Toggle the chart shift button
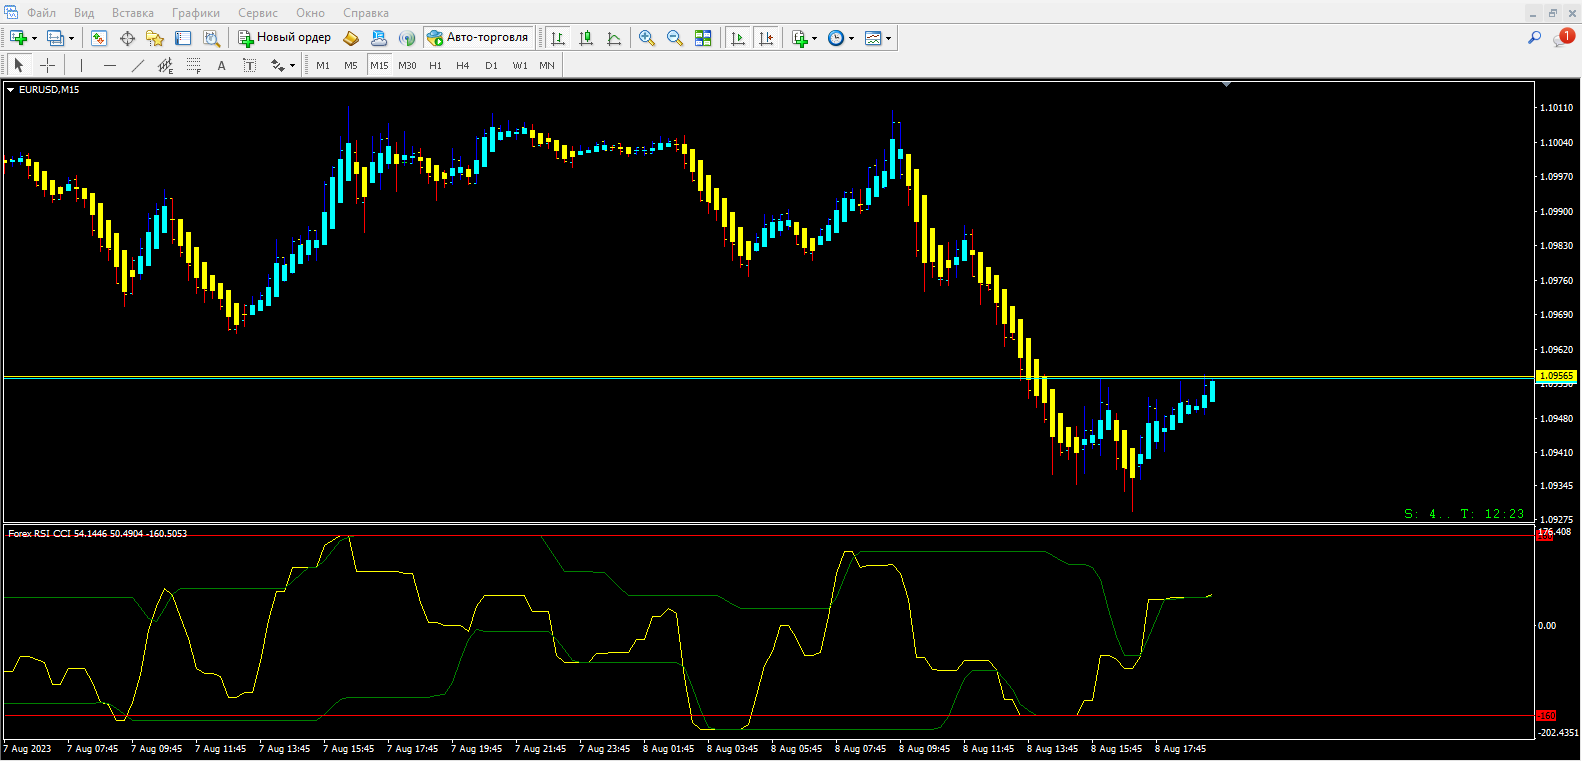 [766, 38]
